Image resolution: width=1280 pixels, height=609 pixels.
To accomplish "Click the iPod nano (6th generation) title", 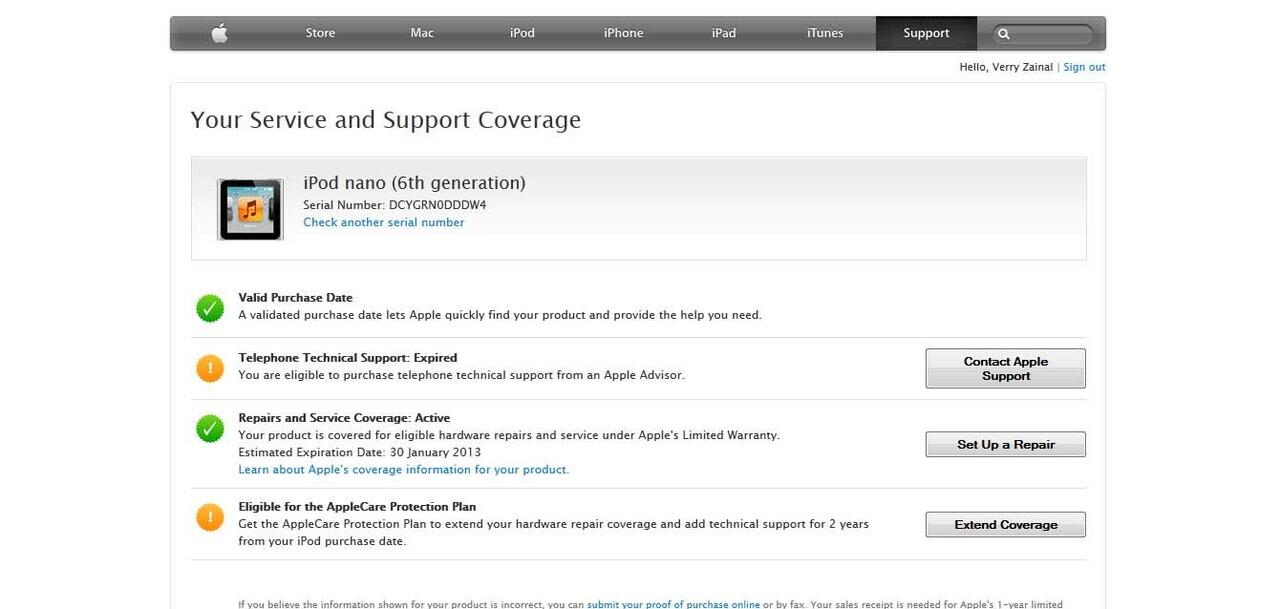I will click(414, 183).
